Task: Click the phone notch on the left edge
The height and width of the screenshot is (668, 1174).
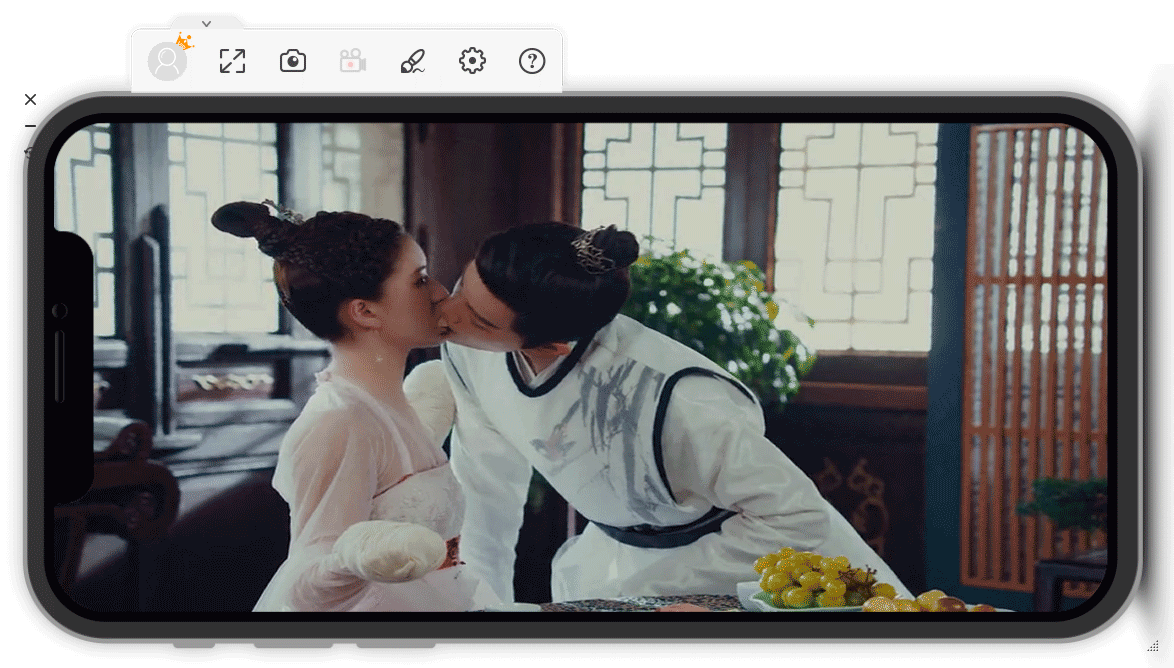Action: (x=70, y=366)
